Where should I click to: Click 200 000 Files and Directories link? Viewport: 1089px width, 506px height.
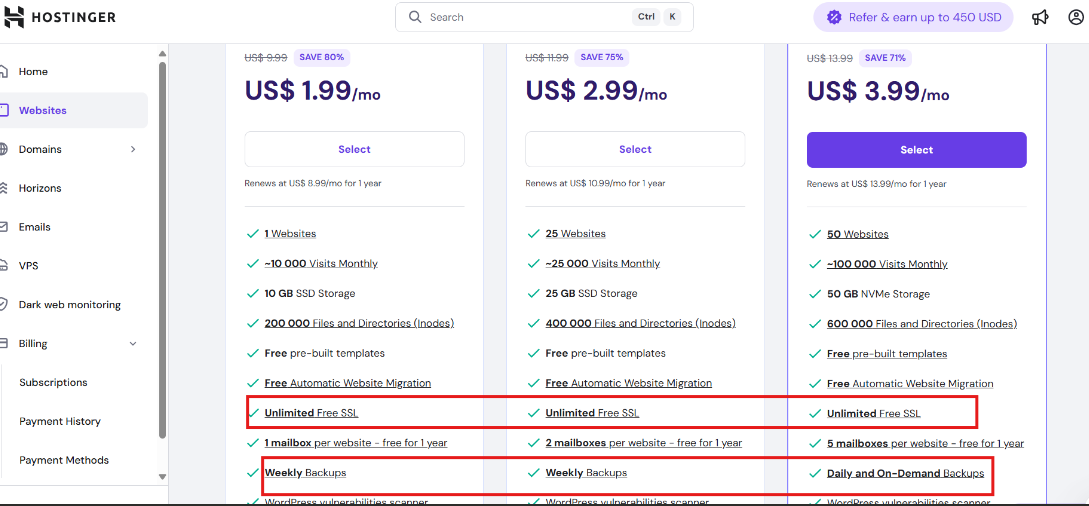point(359,323)
